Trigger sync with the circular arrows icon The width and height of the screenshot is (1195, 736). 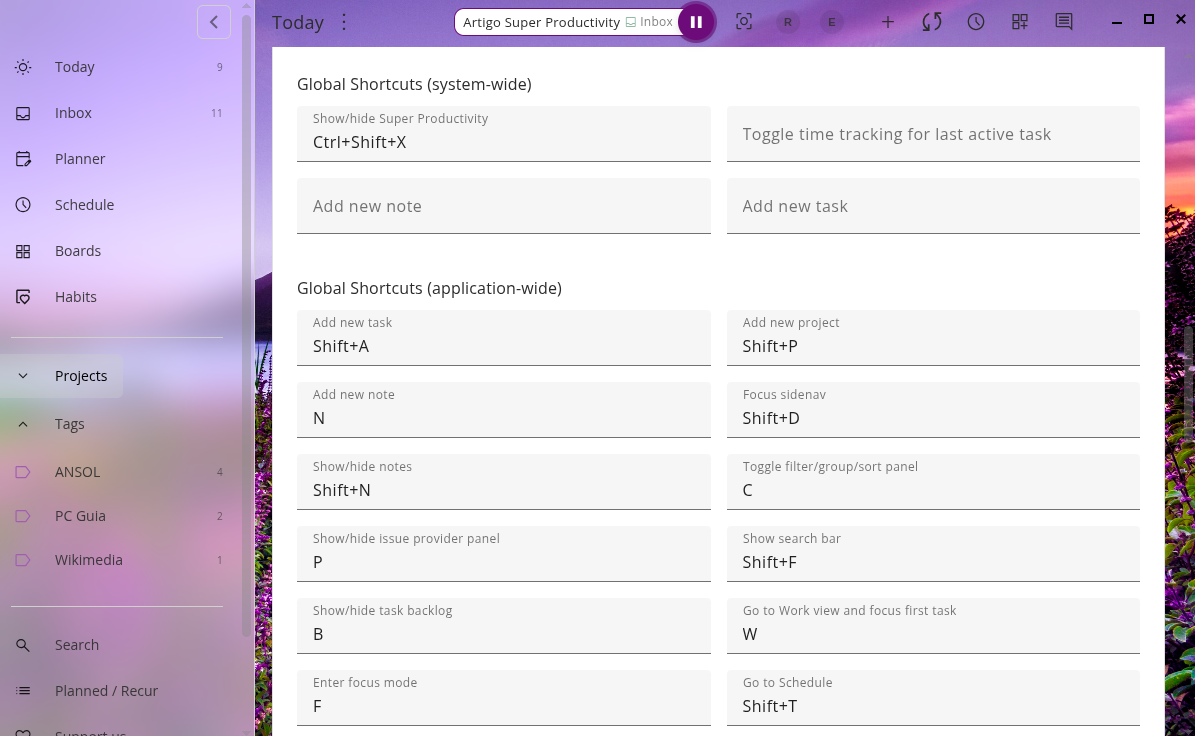tap(932, 22)
